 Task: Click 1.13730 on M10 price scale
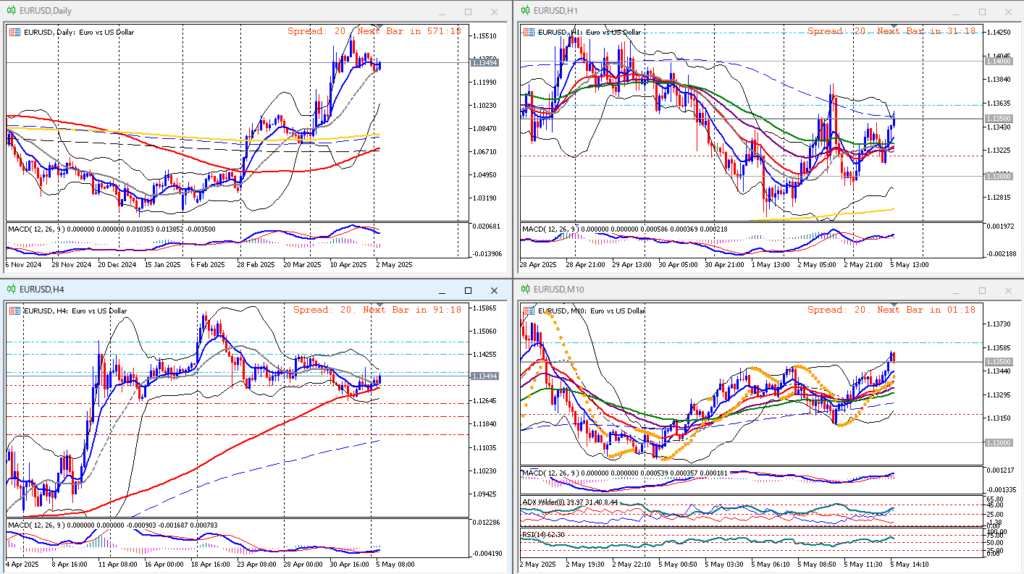pos(998,324)
